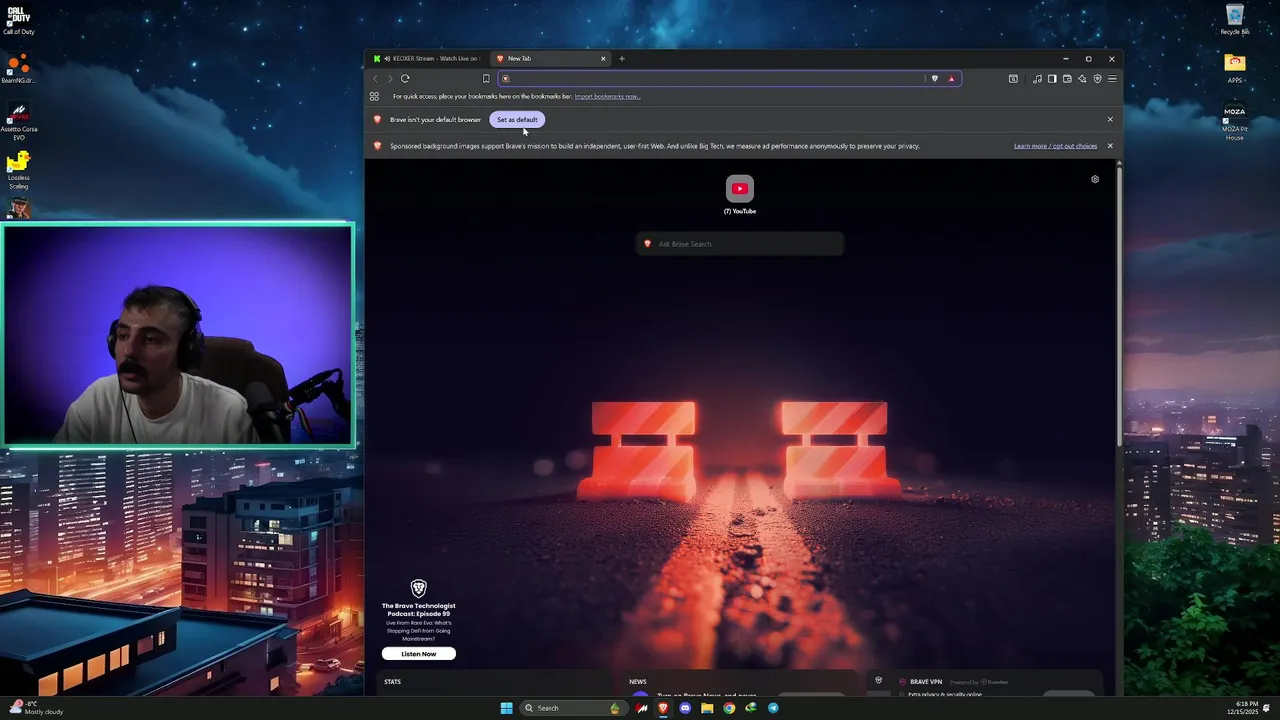Open Google Chrome from the taskbar

729,708
